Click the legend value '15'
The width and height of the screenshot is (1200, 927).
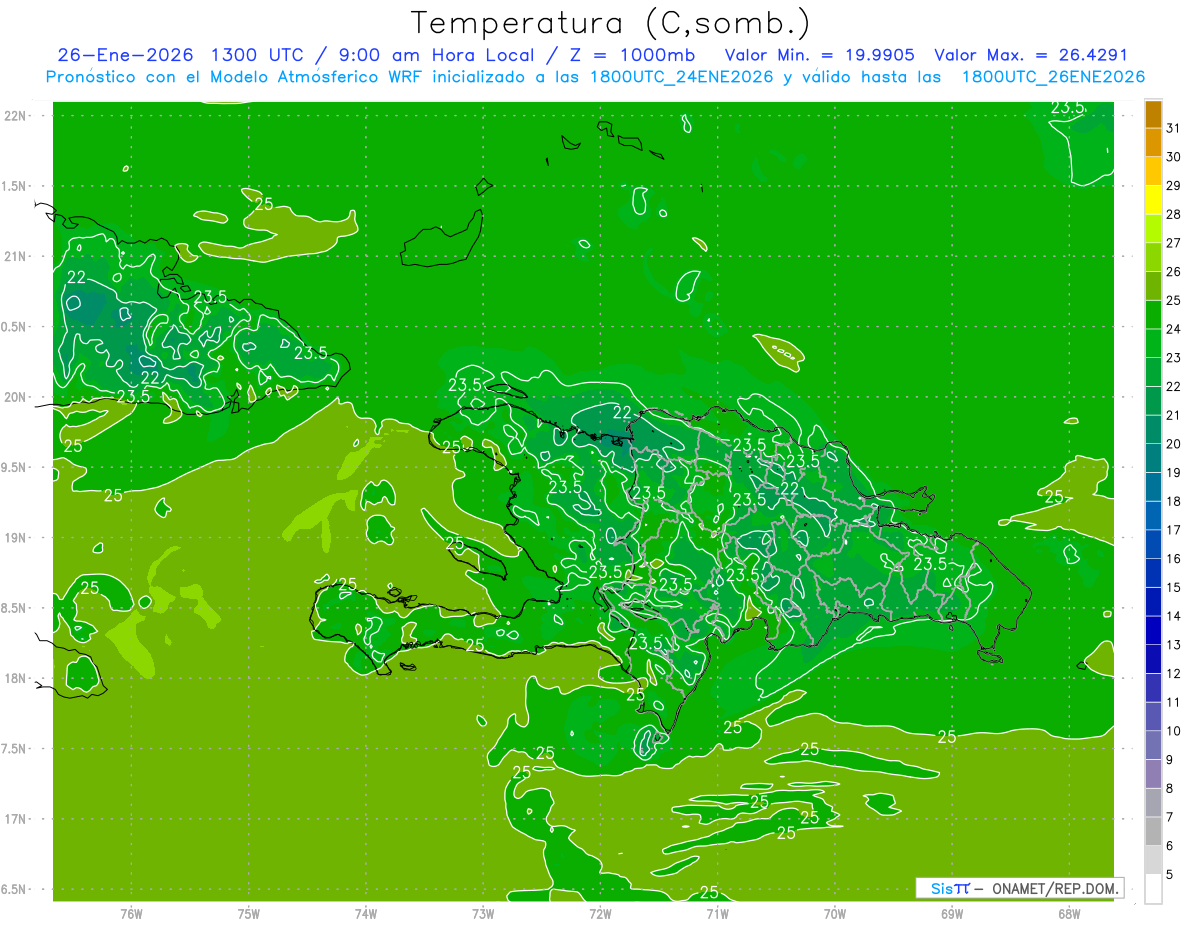(x=1174, y=587)
